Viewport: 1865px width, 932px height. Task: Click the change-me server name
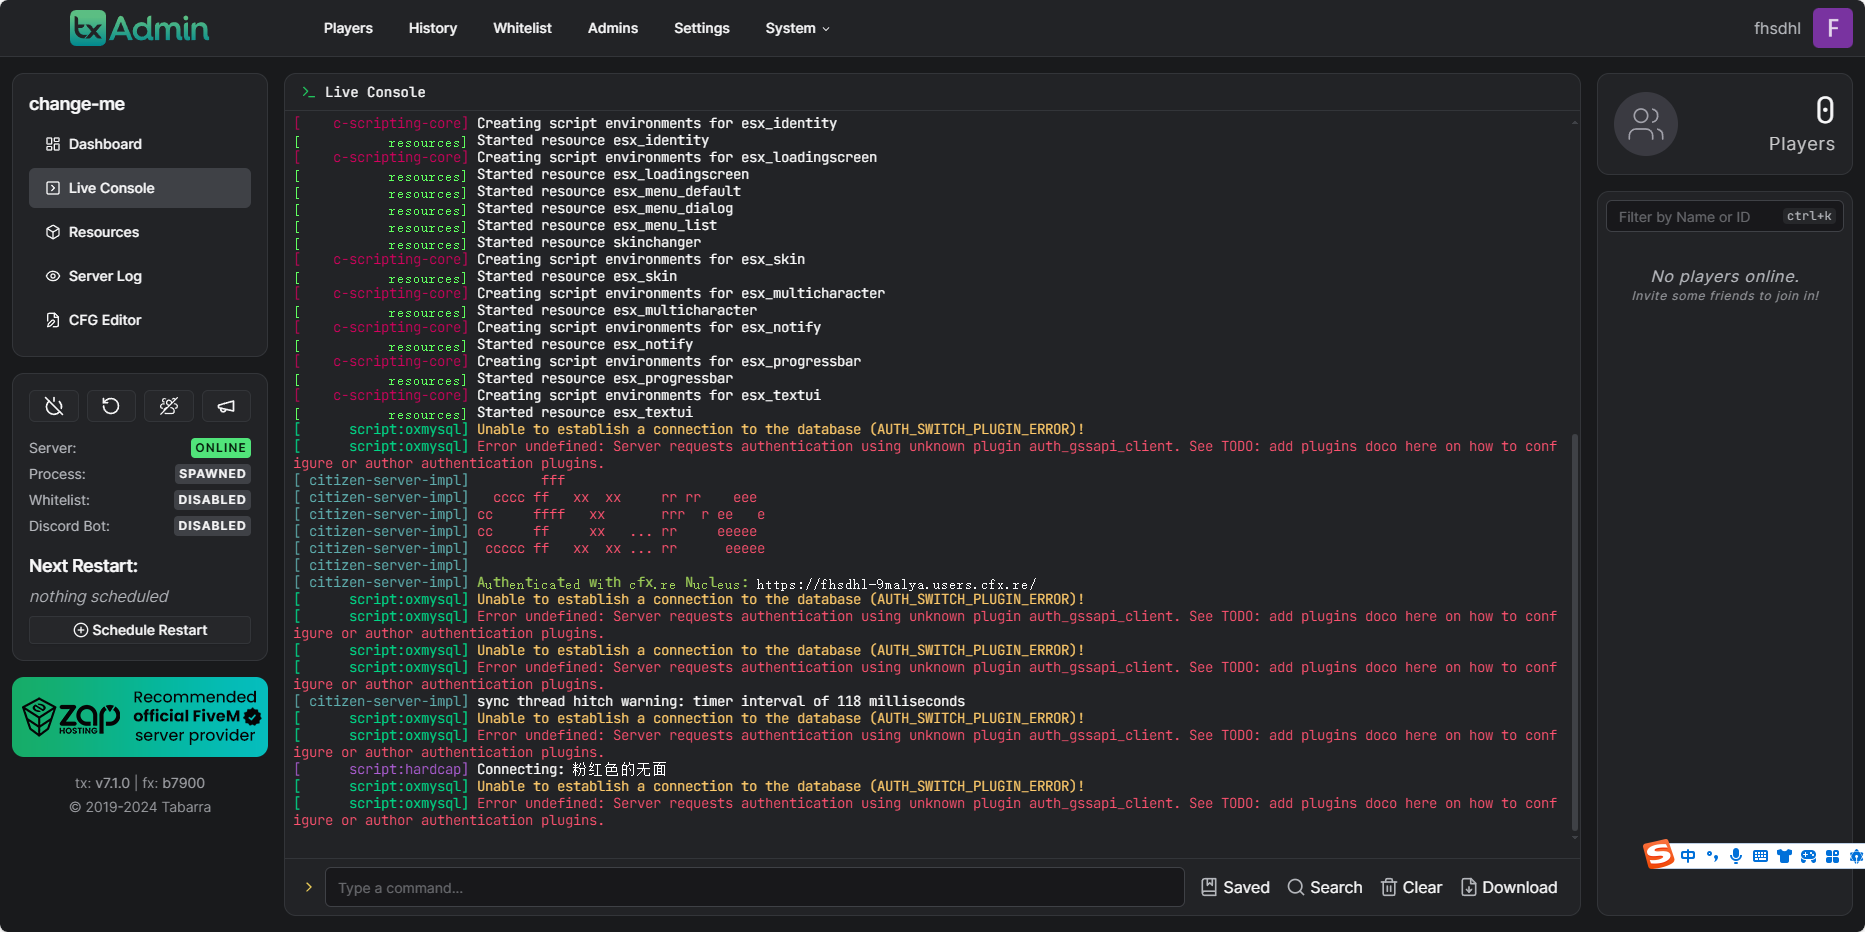77,104
